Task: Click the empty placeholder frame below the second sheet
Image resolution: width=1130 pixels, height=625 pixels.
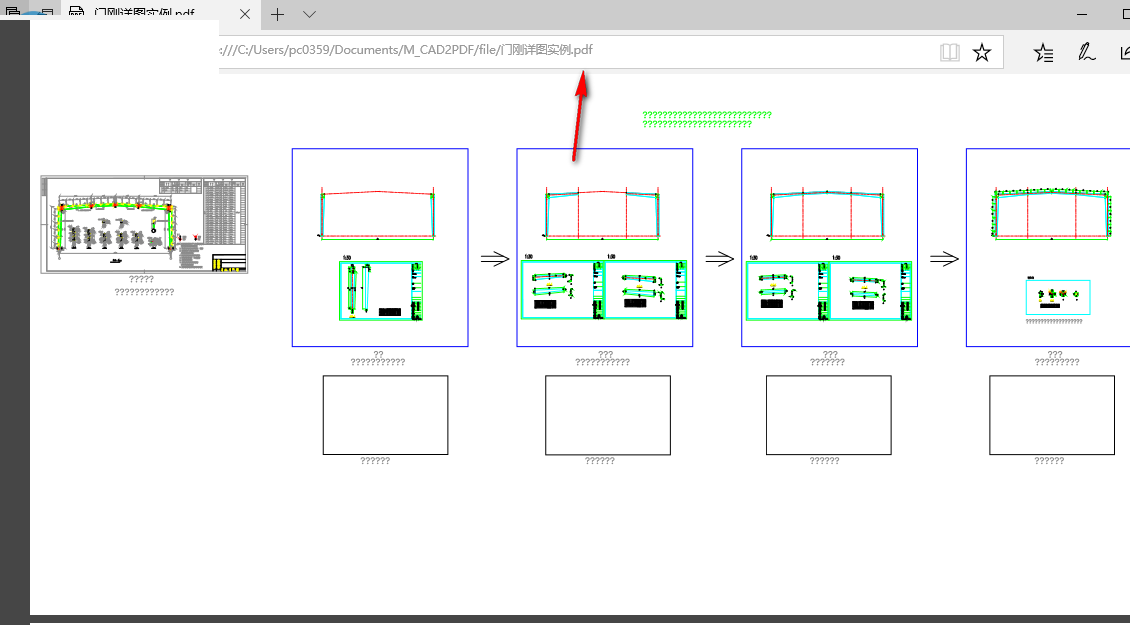Action: coord(607,414)
